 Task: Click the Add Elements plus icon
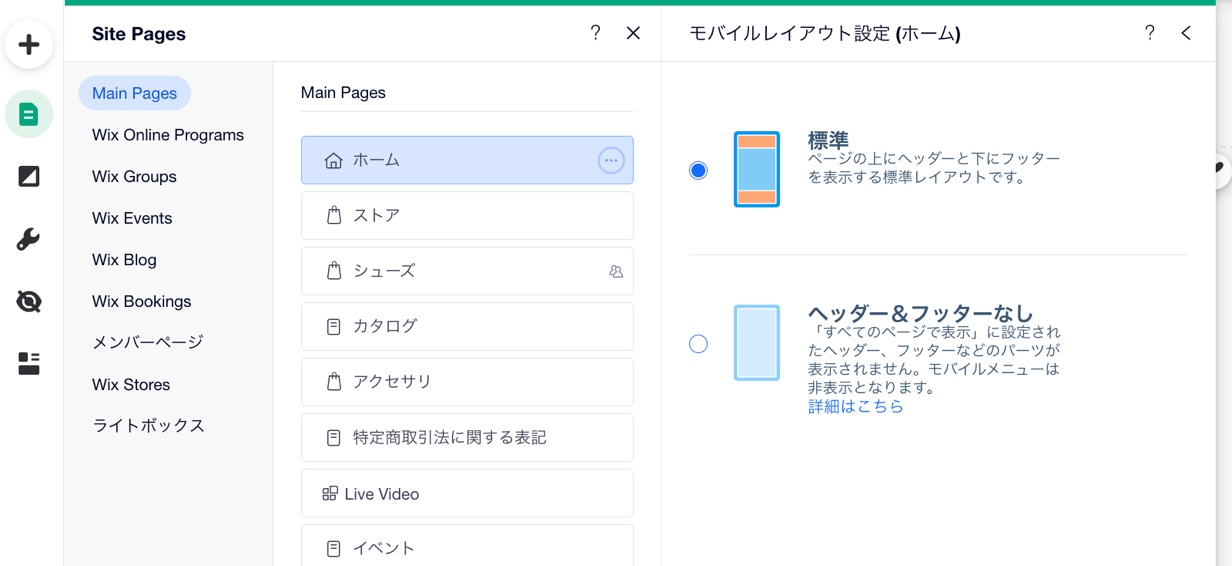tap(29, 45)
